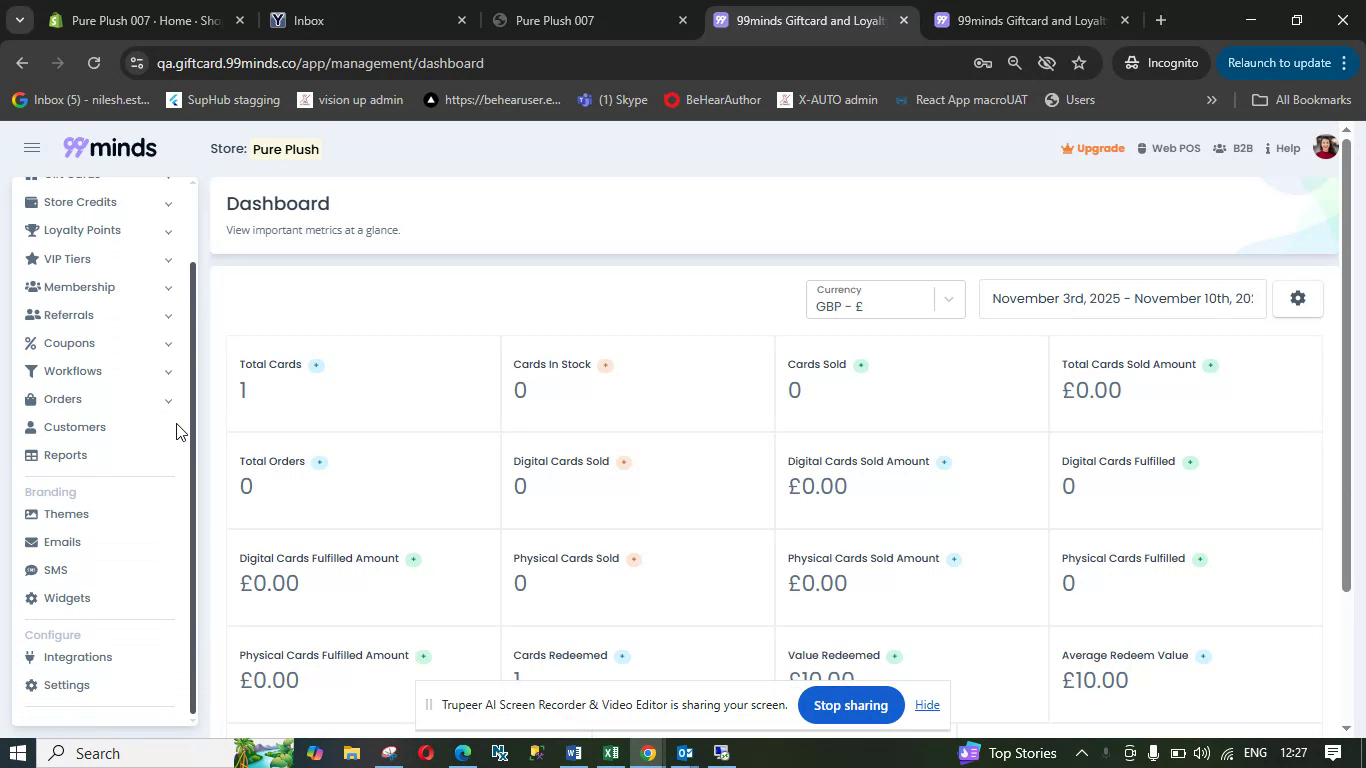Click info icon beside Total Cards Sold Amount
Viewport: 1366px width, 768px height.
(1210, 365)
